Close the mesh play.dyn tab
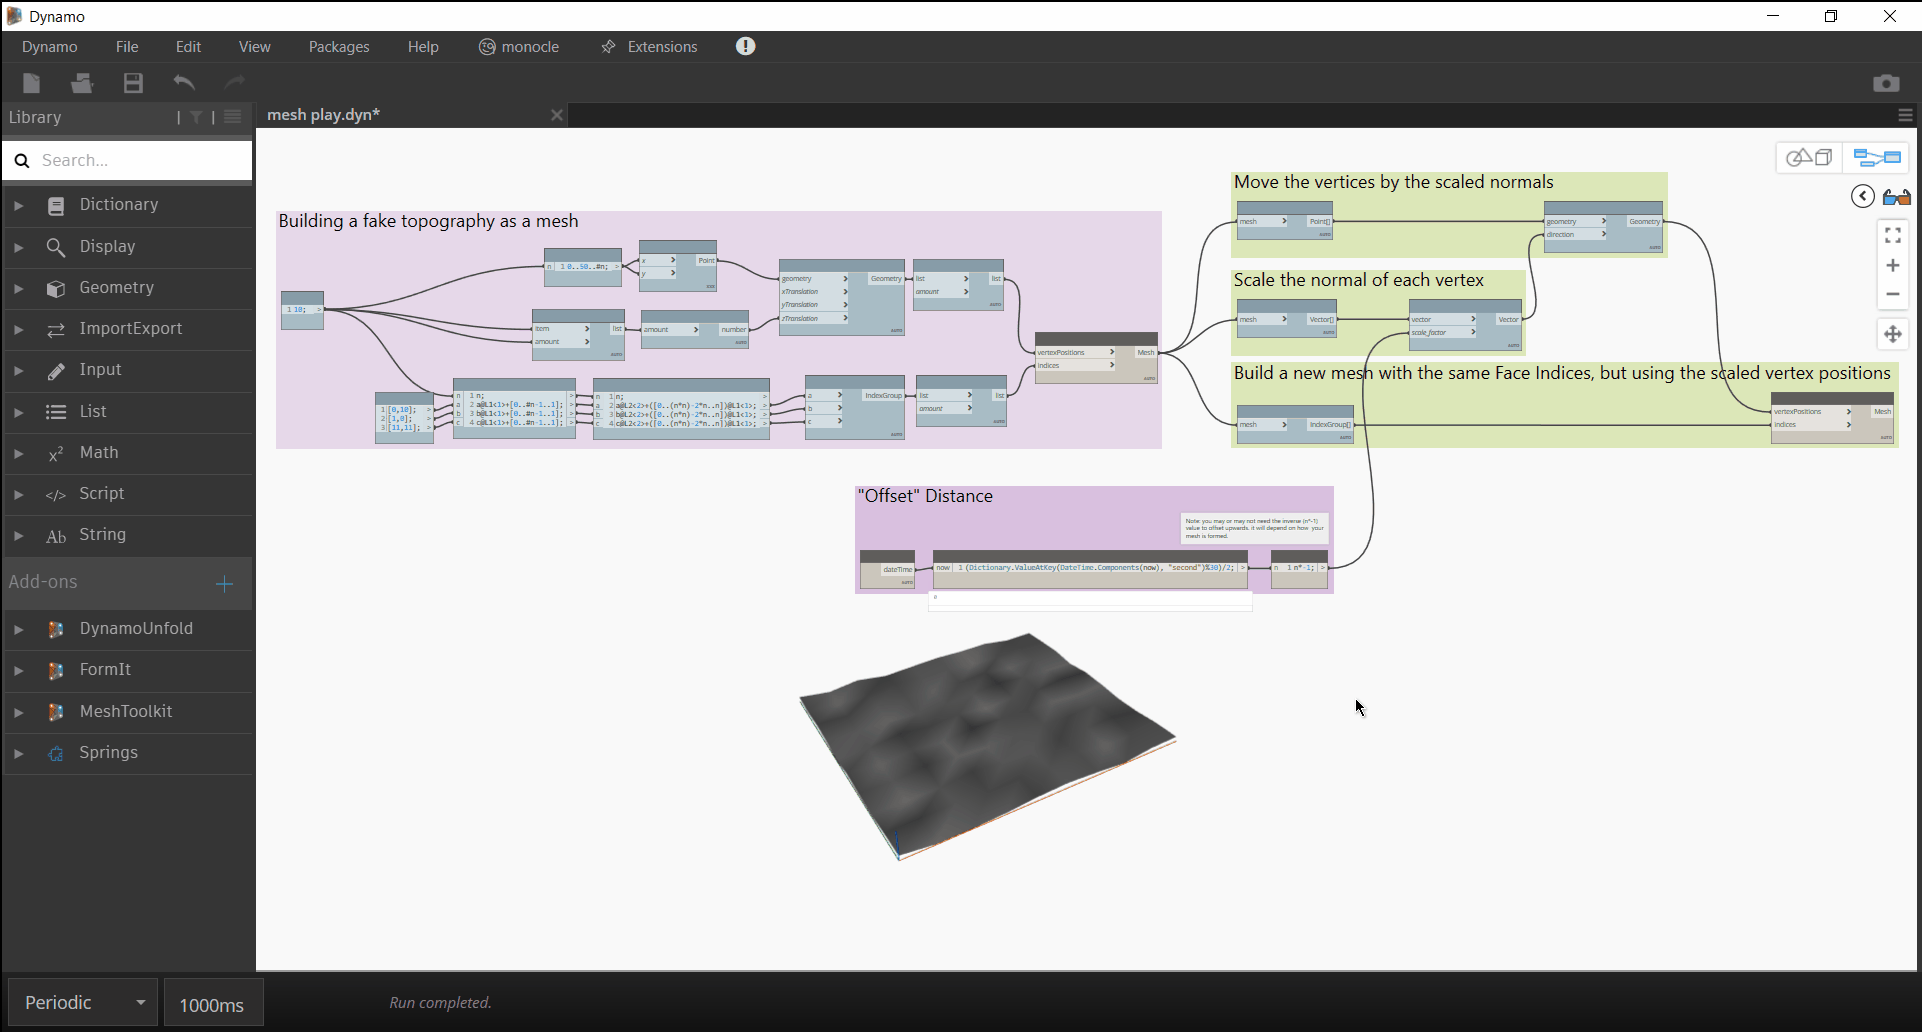 pyautogui.click(x=557, y=115)
